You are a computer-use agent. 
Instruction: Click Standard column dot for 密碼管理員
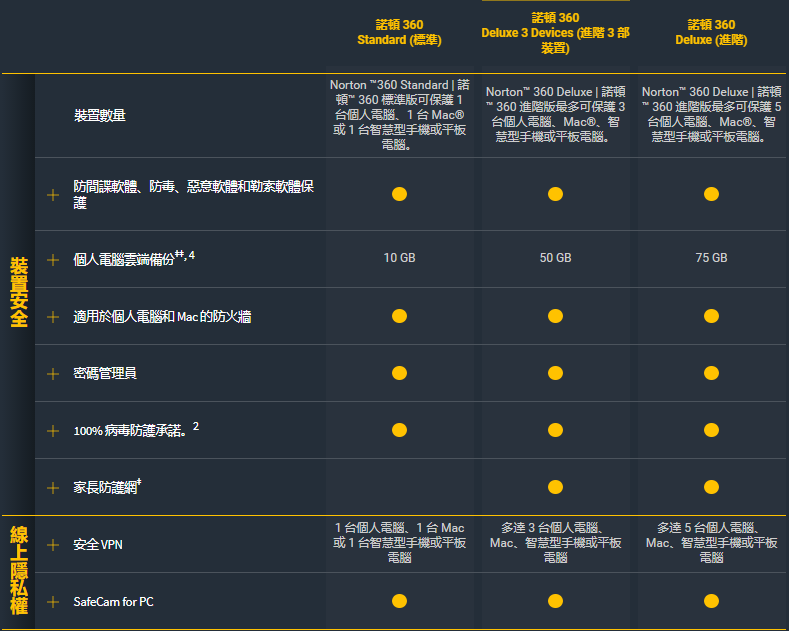(x=399, y=373)
